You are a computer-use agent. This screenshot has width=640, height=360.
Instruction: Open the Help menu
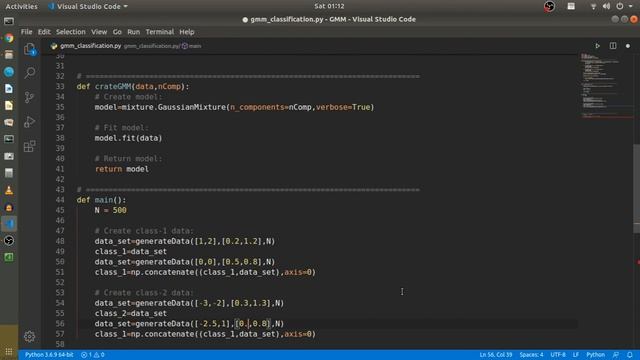187,32
